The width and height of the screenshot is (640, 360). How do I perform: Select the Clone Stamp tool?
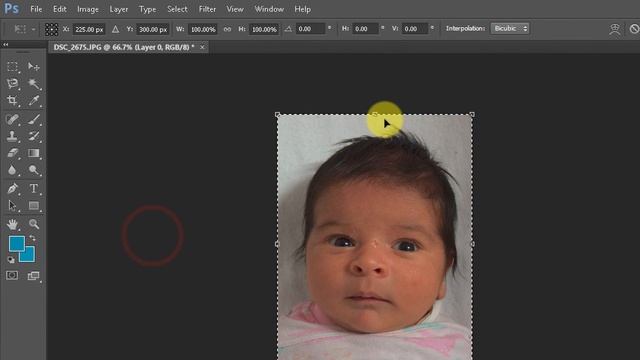[12, 136]
